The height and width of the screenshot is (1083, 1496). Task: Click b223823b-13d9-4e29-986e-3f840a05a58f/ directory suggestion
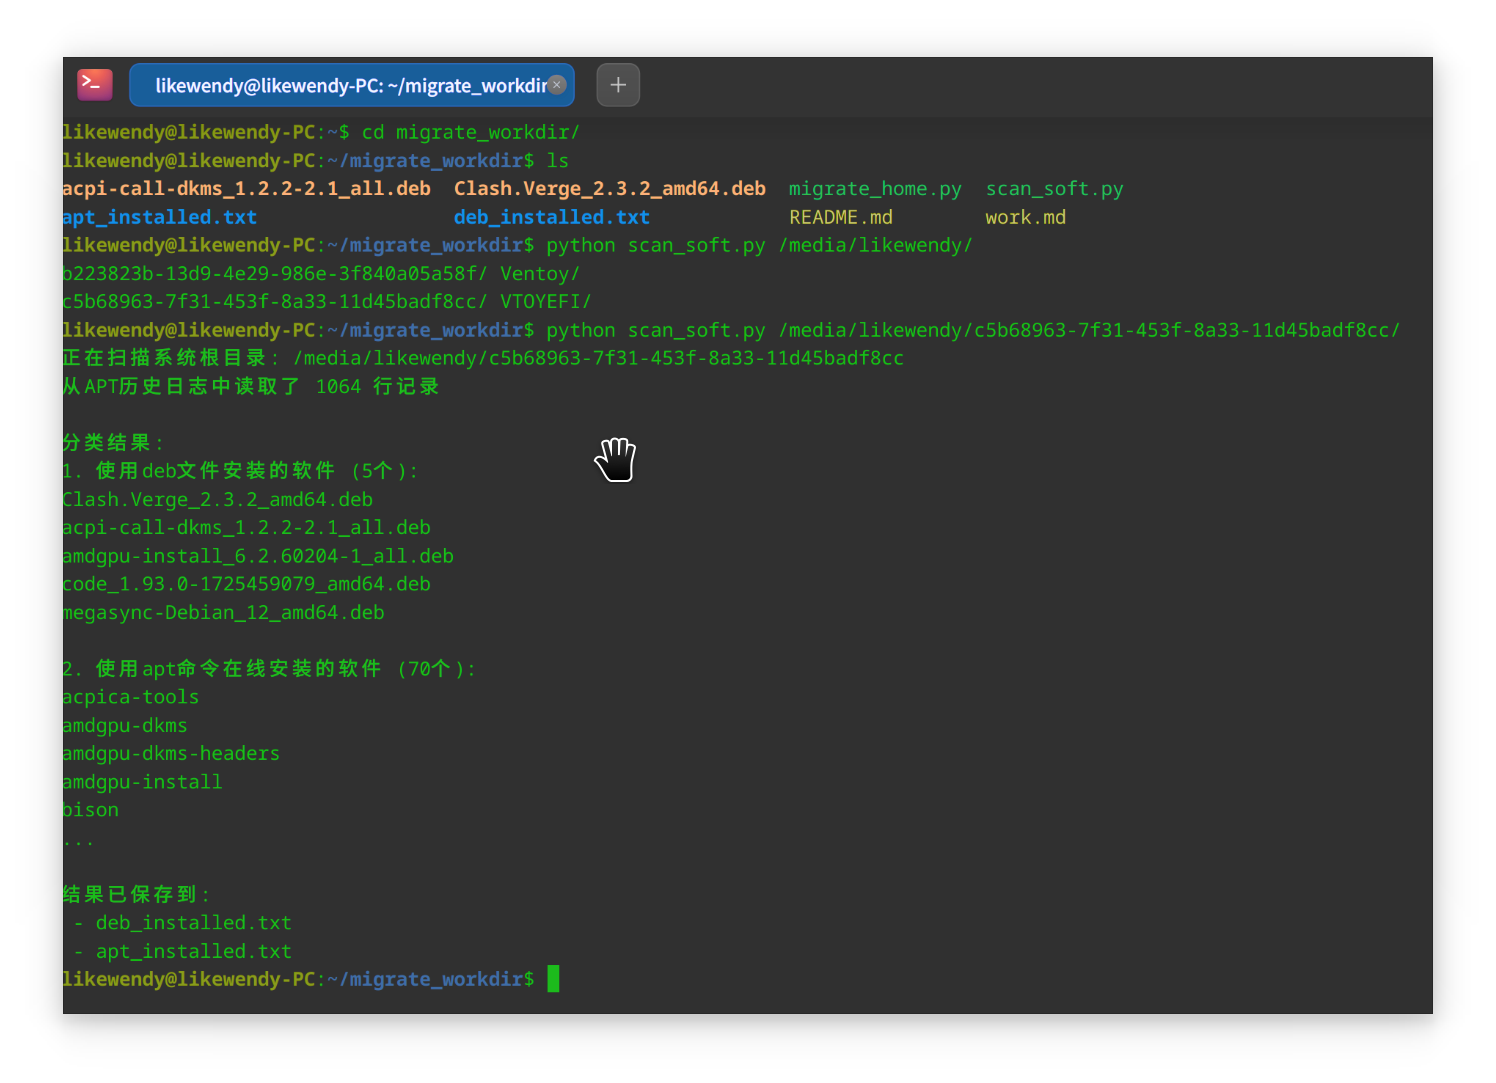point(275,274)
